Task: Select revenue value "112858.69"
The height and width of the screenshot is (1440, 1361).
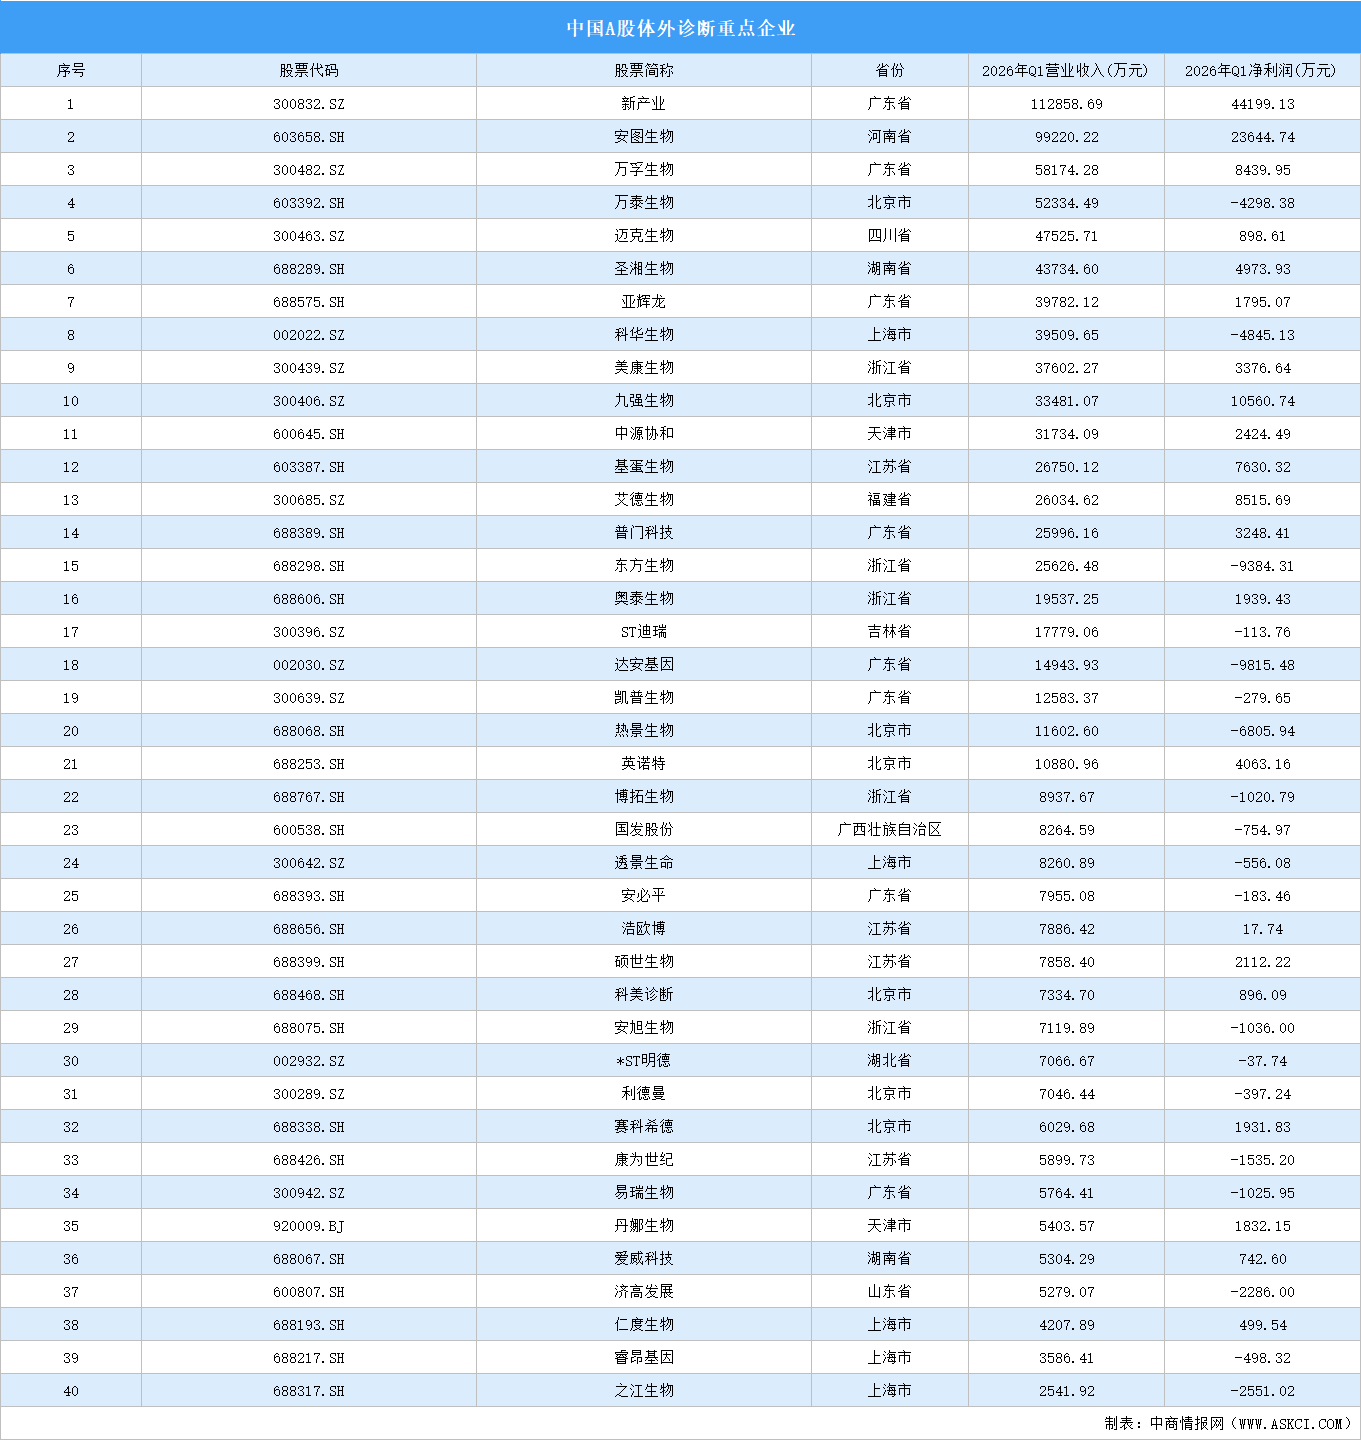Action: click(x=1066, y=104)
